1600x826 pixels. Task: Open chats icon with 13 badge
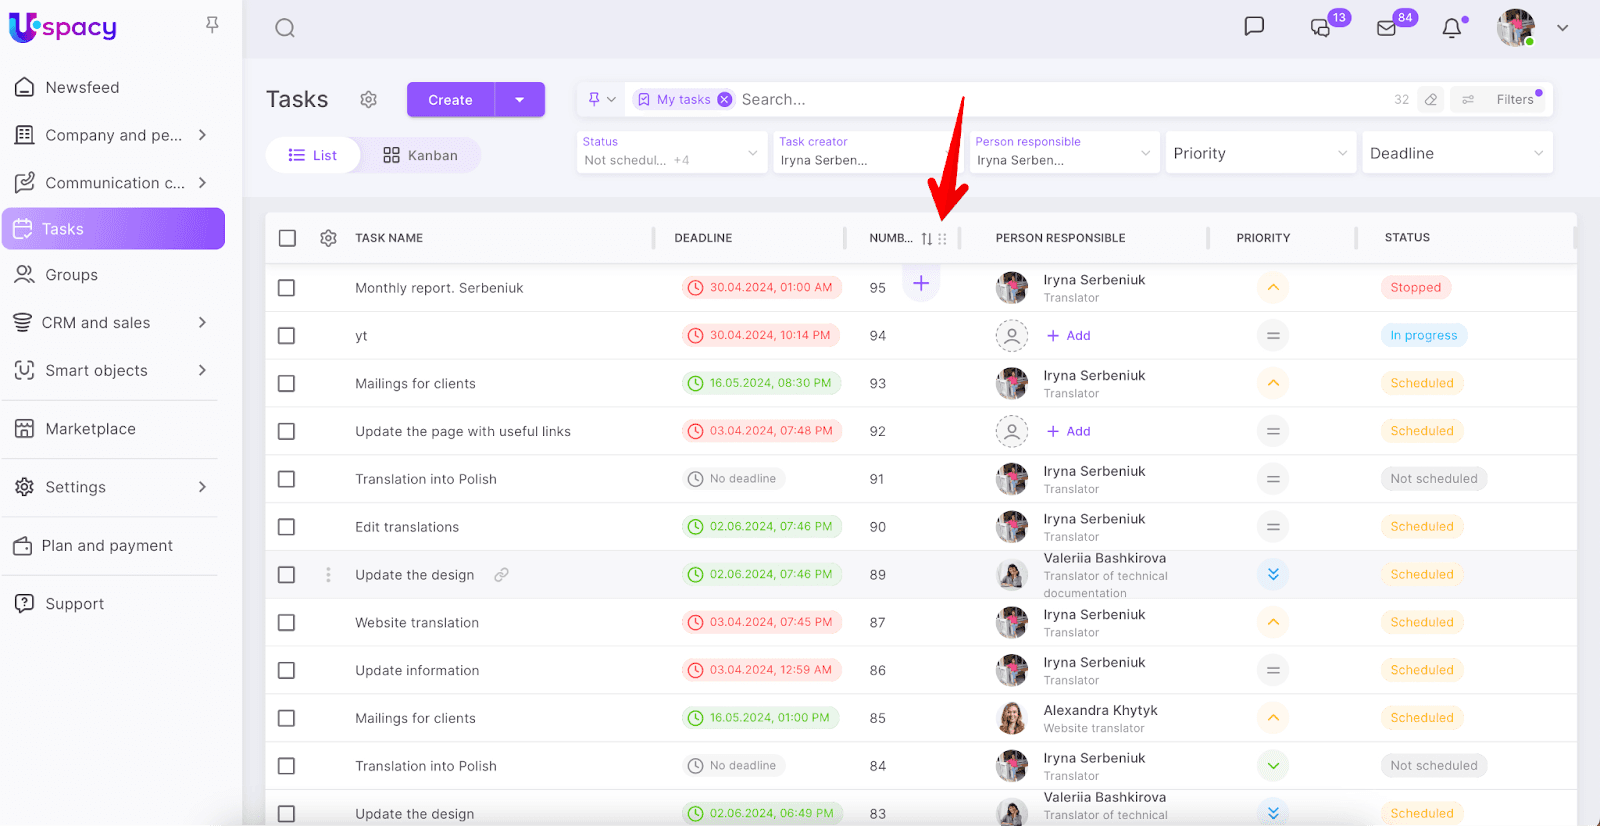click(x=1321, y=28)
